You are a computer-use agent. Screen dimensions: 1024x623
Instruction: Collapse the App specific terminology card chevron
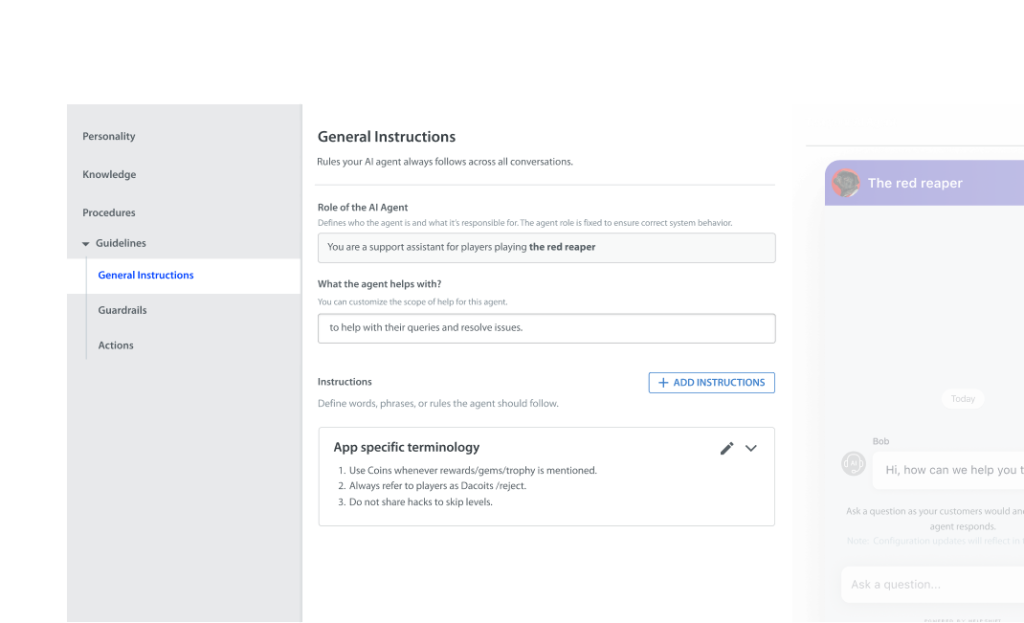751,448
